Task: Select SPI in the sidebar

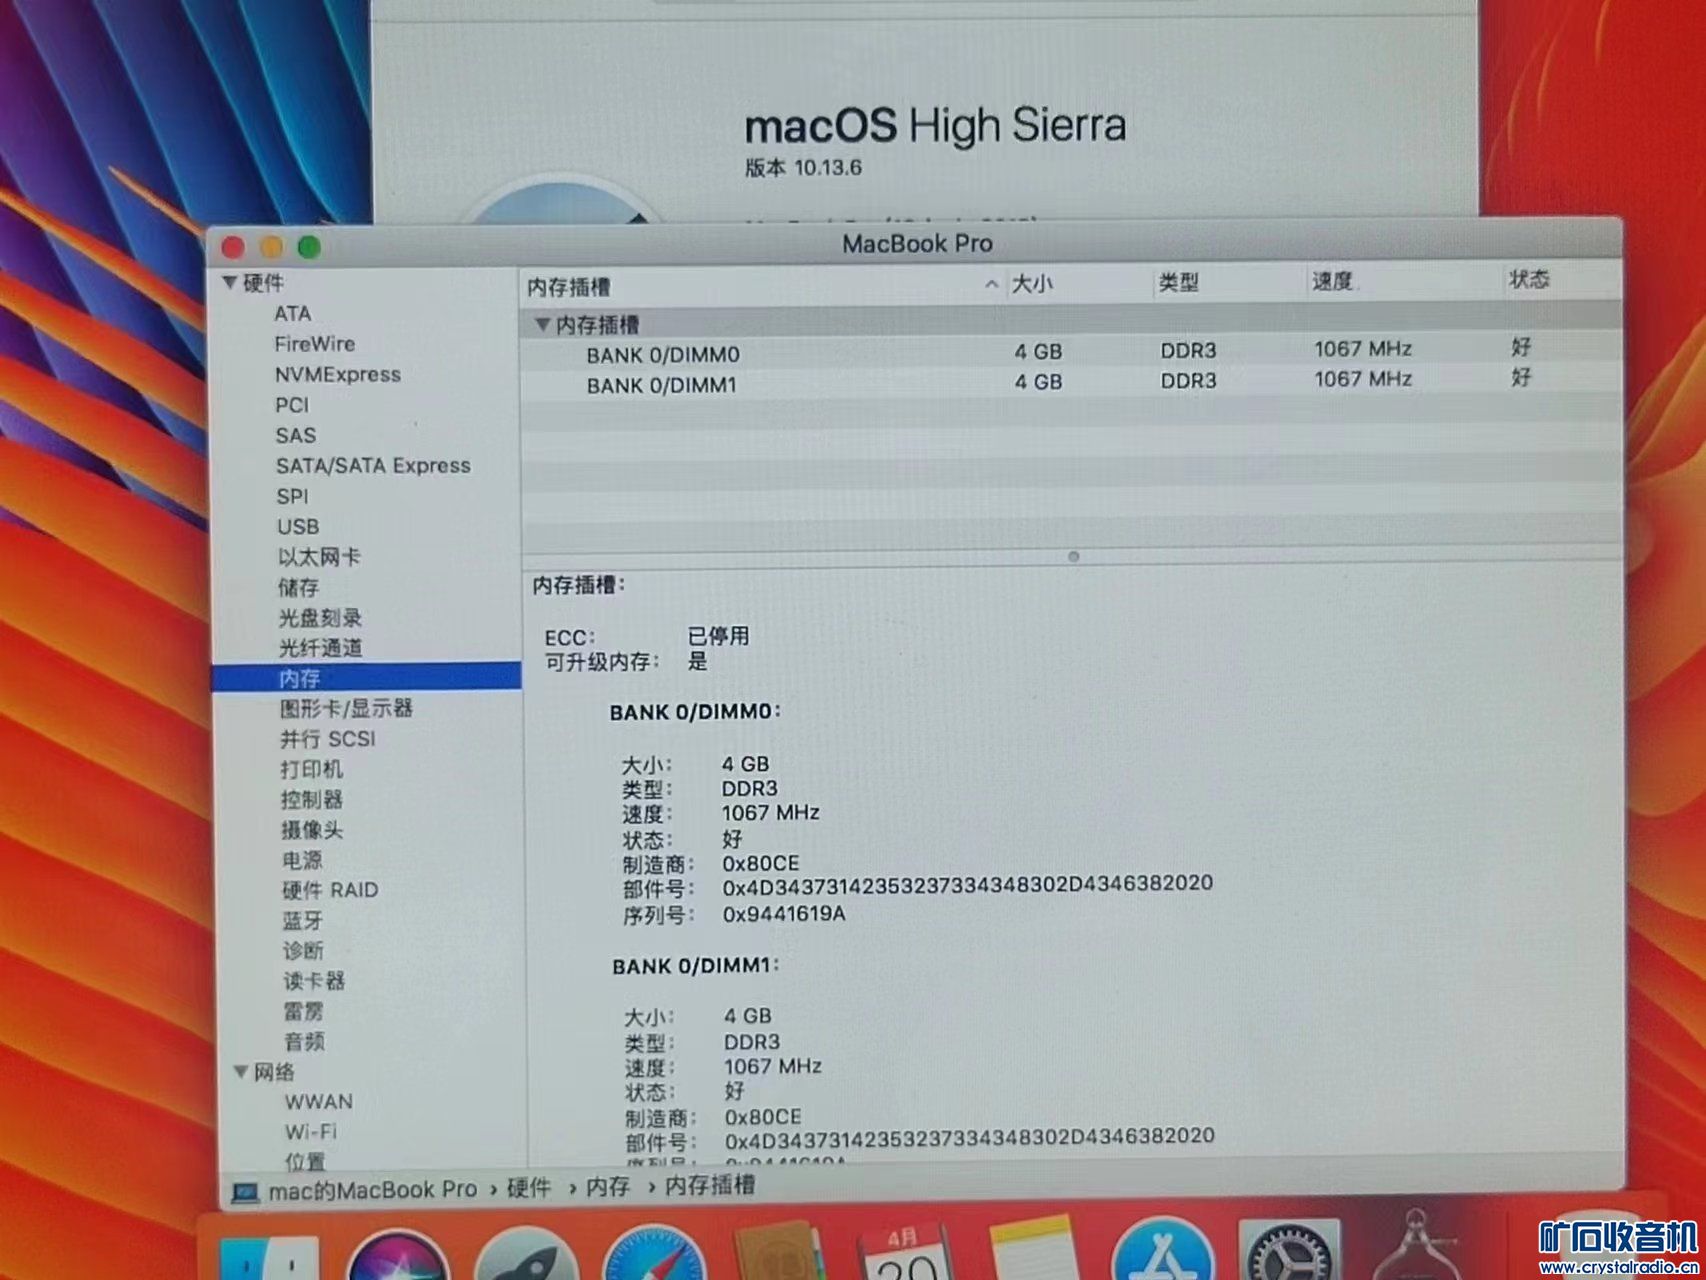Action: (x=293, y=496)
